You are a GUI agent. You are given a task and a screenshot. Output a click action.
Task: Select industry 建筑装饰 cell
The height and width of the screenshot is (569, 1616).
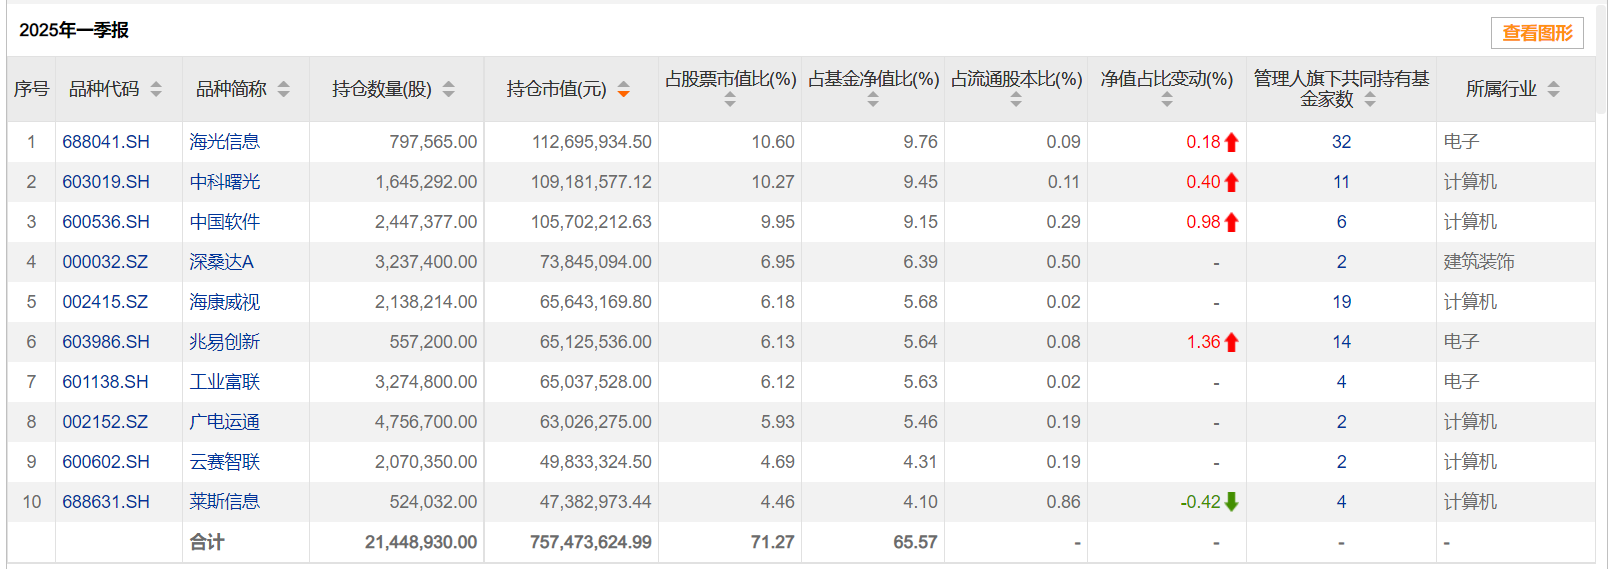tap(1479, 262)
